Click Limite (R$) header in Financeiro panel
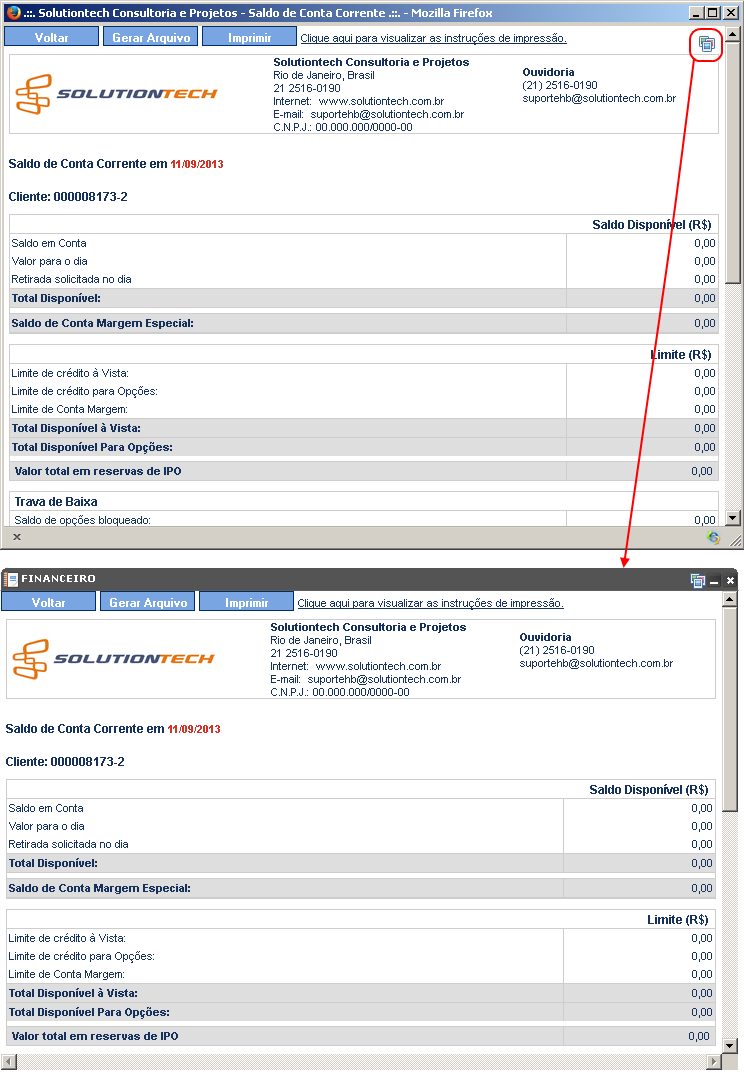 (x=678, y=920)
